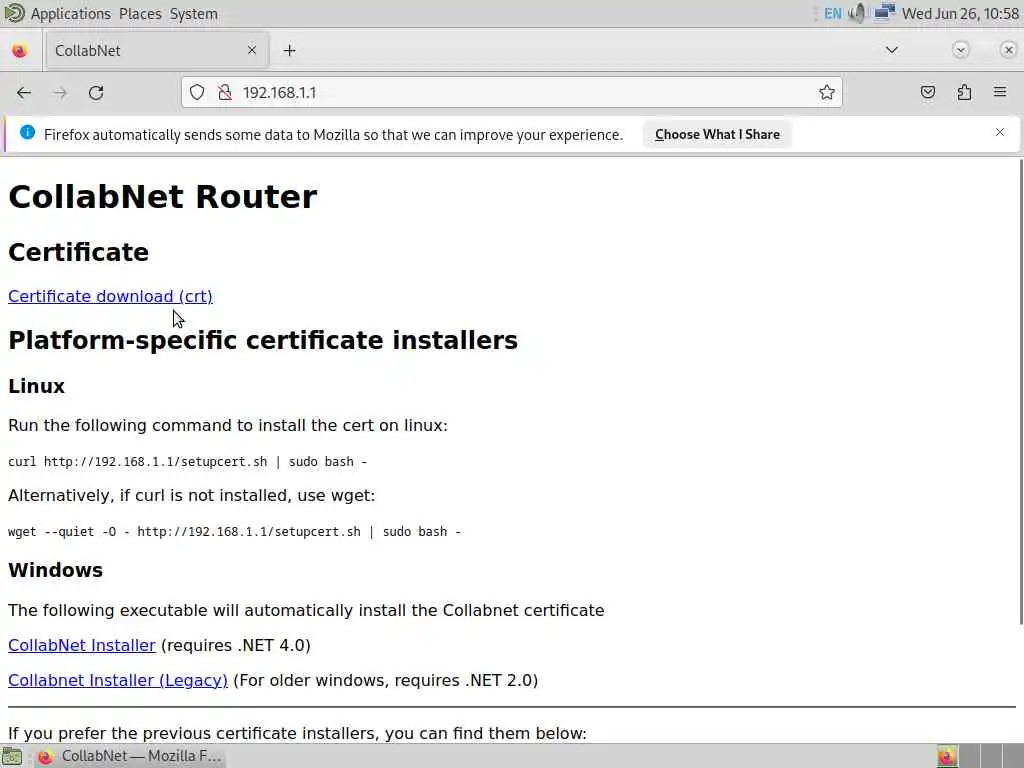Click the date and time clock
Screen dimensions: 1024x768
960,14
